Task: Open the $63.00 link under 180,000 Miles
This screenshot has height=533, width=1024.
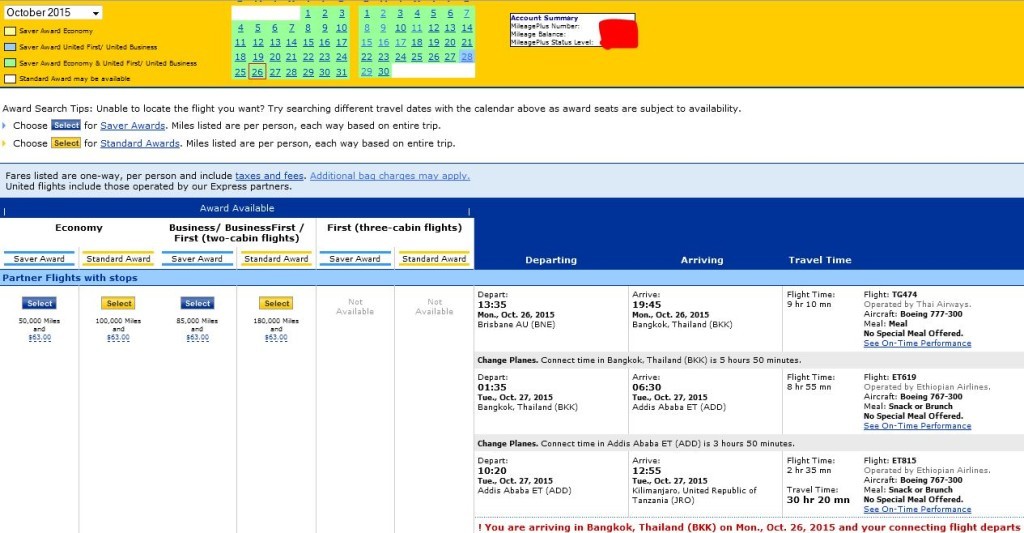Action: [x=276, y=338]
